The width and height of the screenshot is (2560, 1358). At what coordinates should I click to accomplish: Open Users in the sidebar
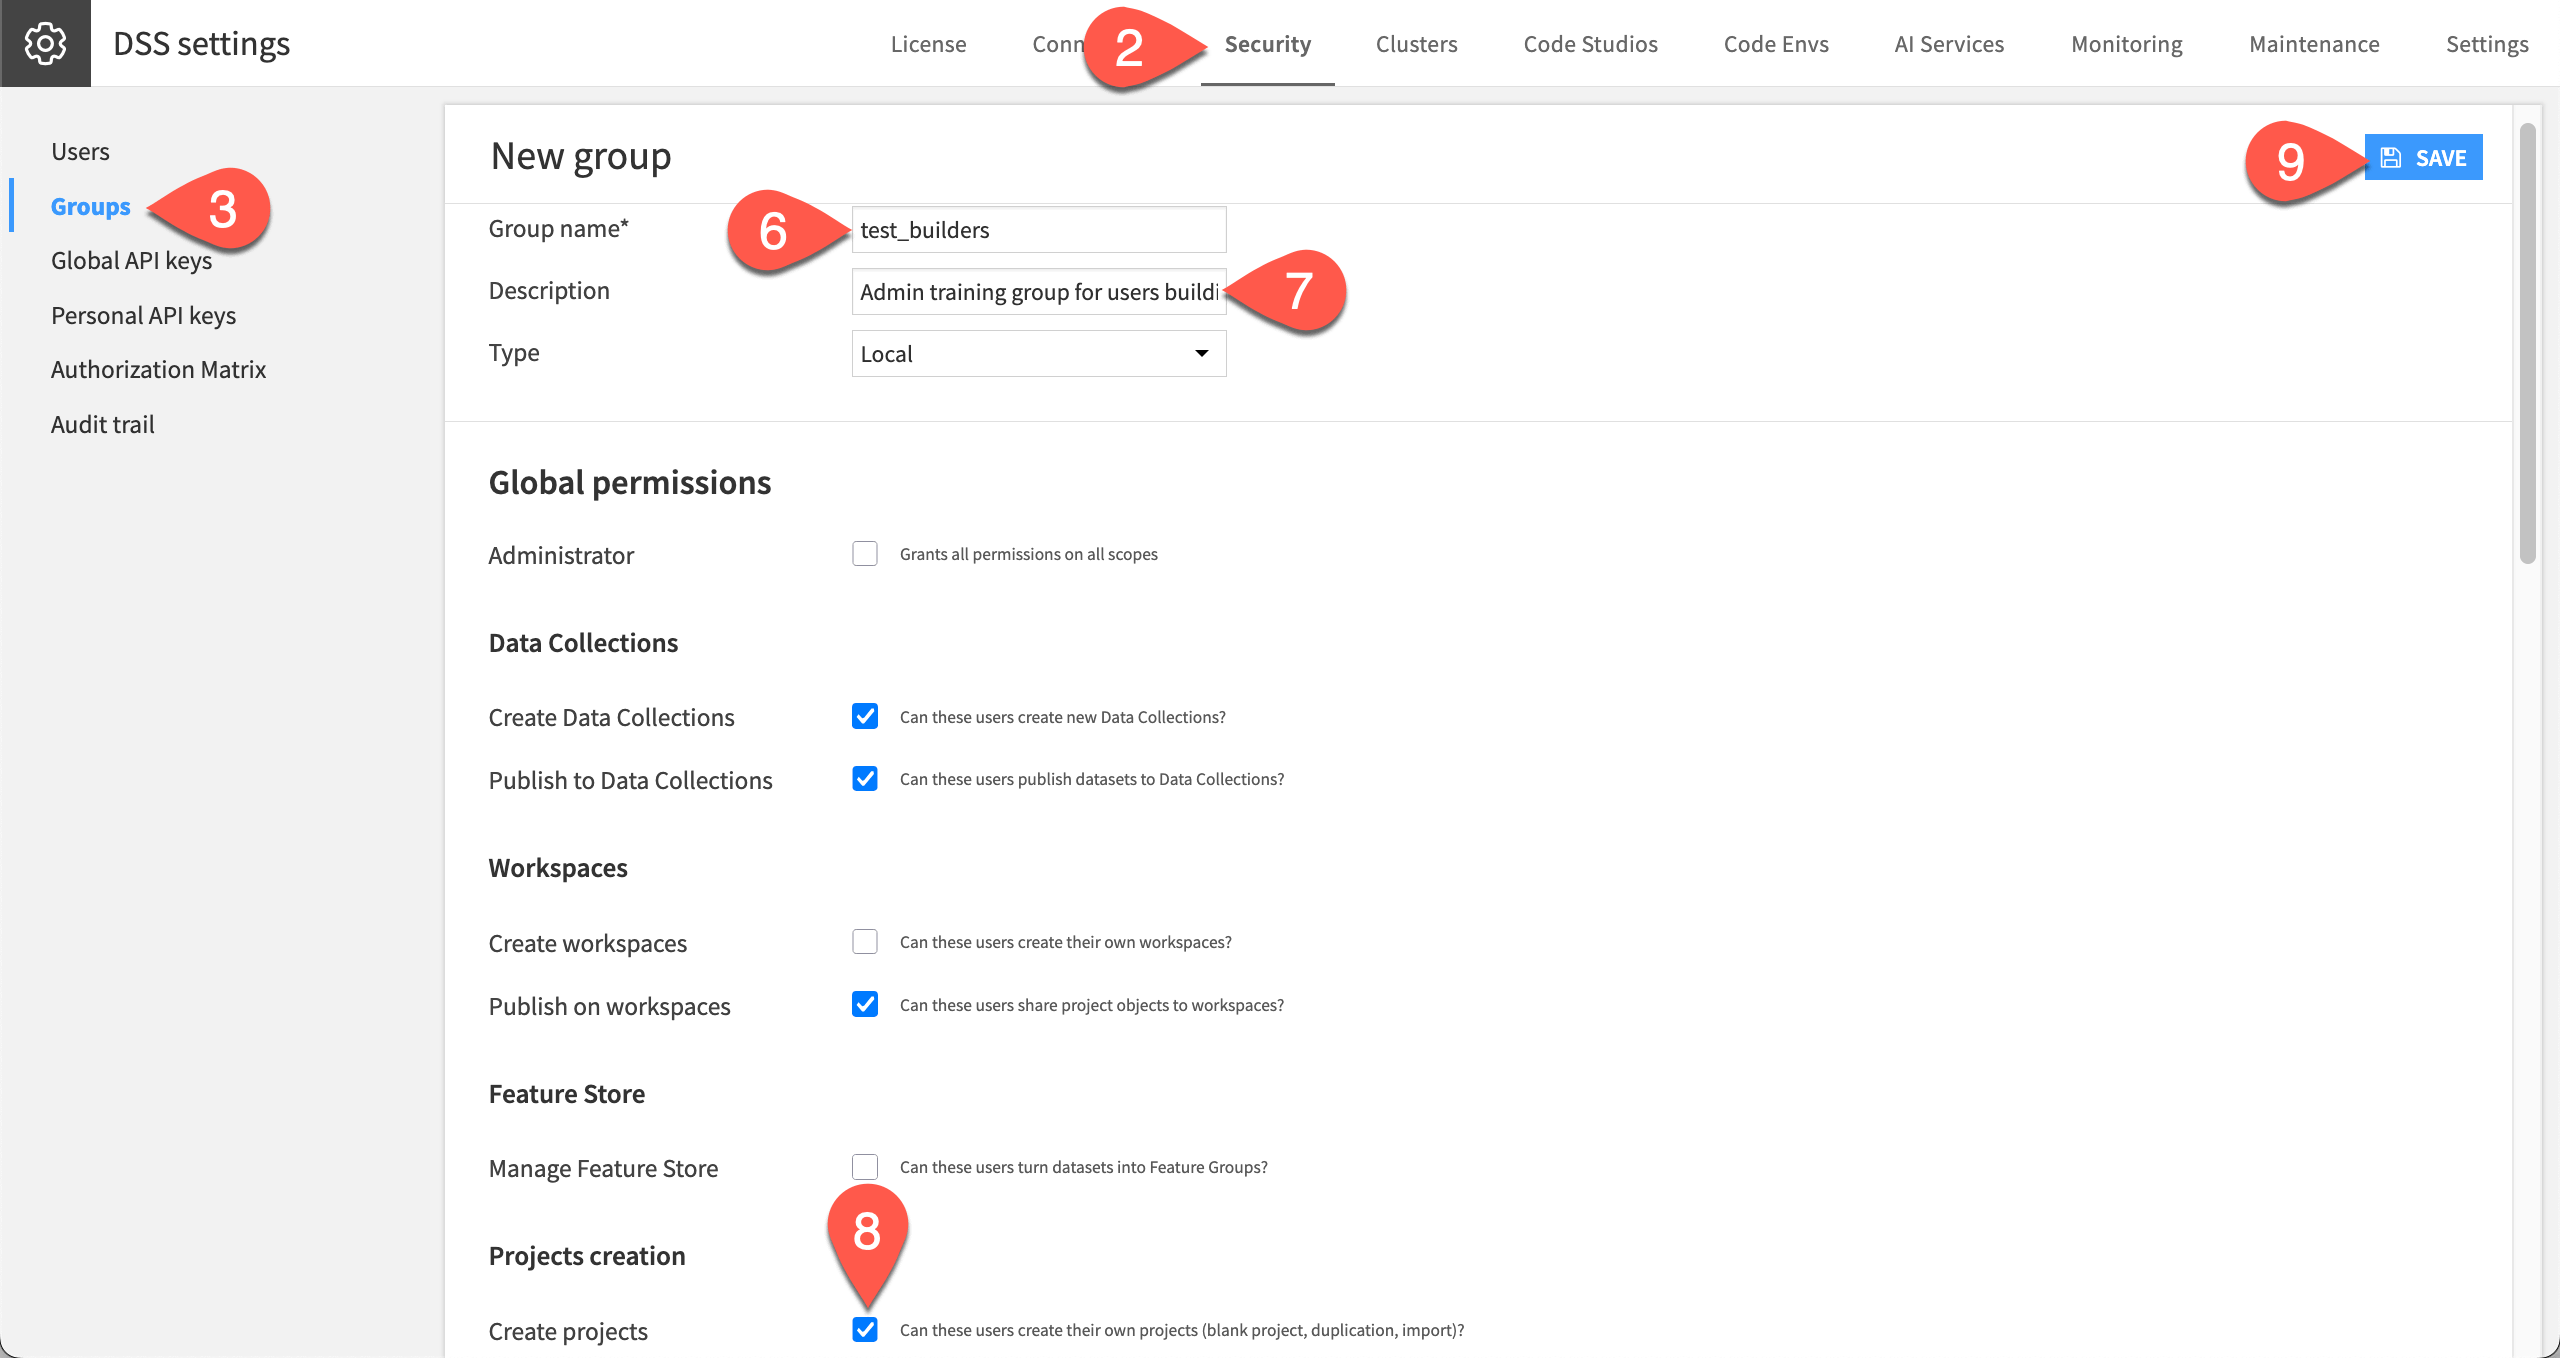click(x=80, y=151)
